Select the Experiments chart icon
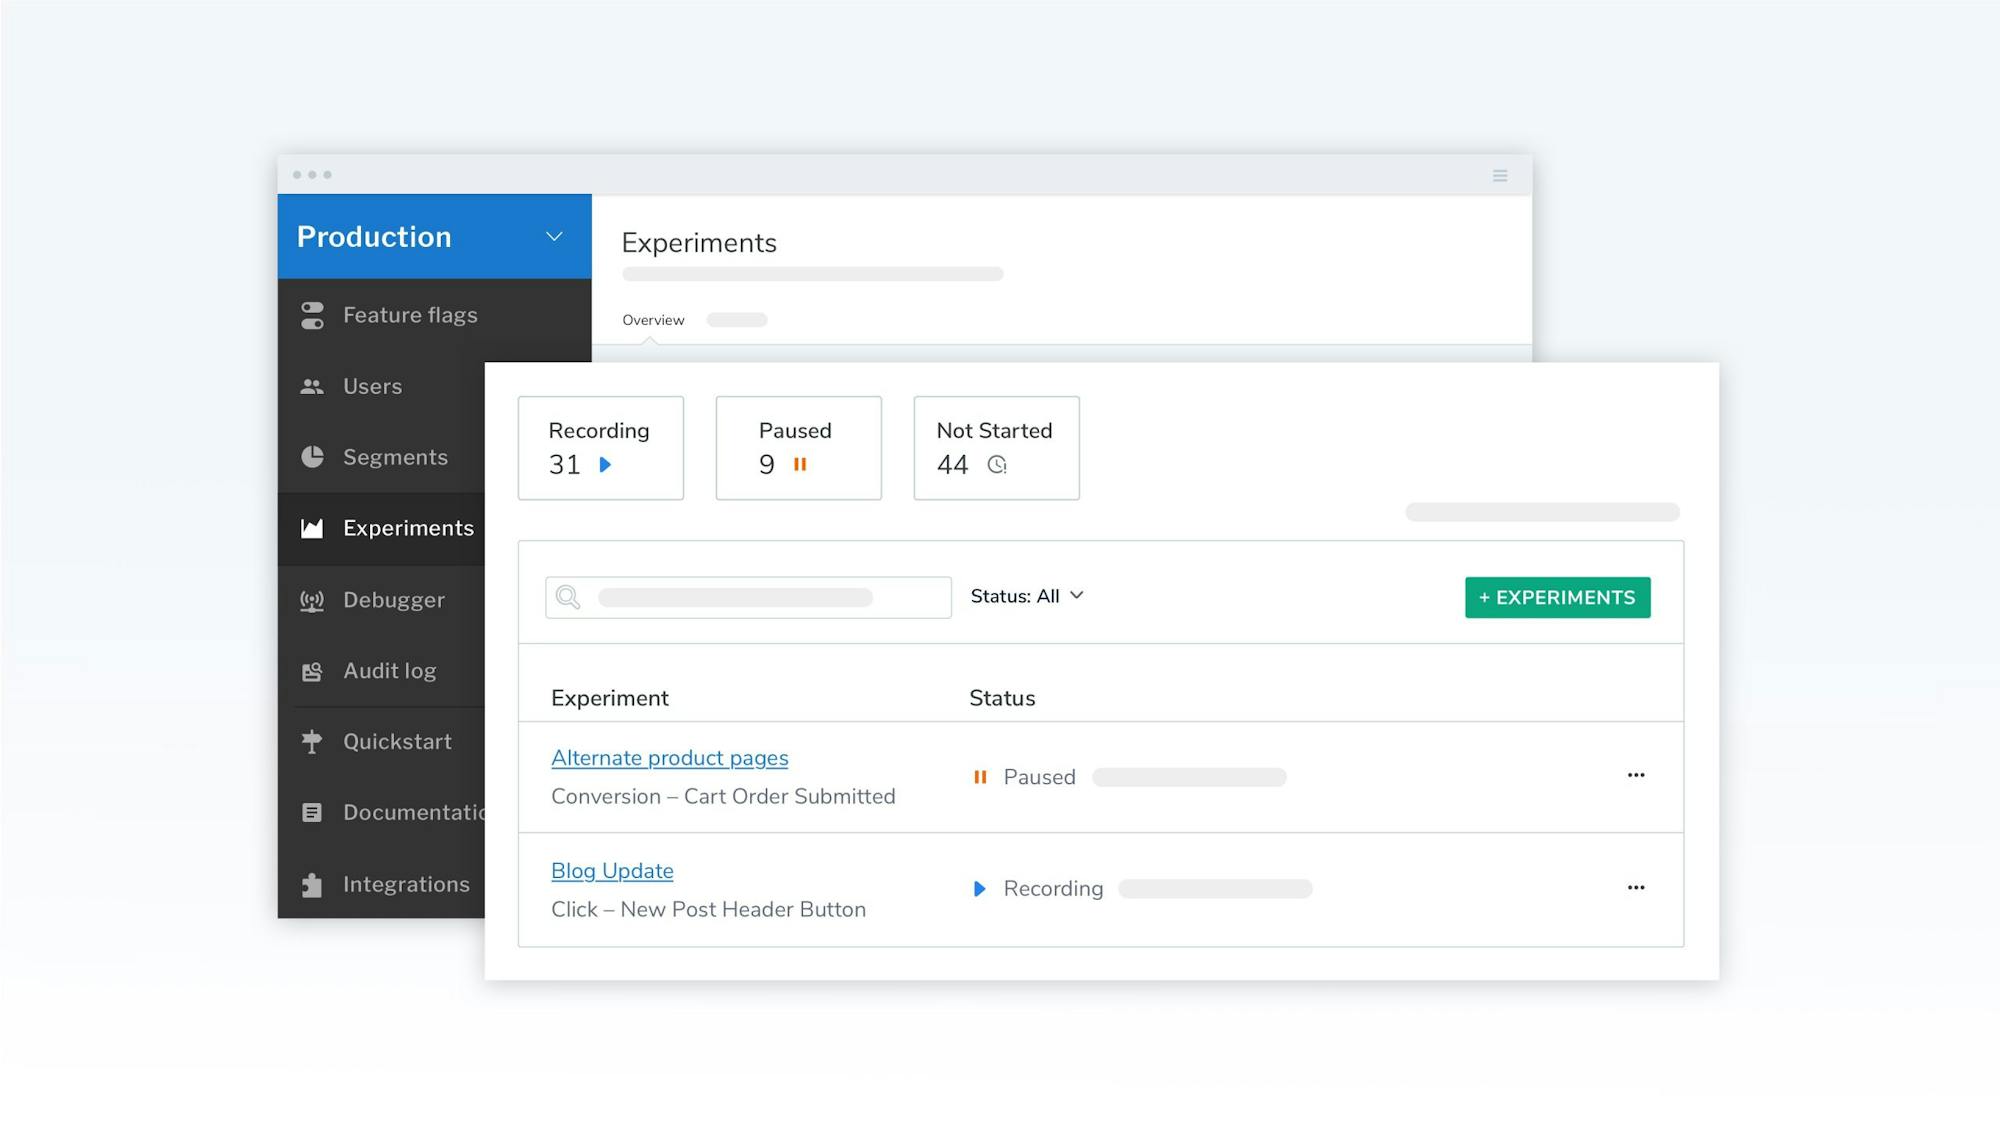Viewport: 2000px width, 1125px height. [x=311, y=528]
